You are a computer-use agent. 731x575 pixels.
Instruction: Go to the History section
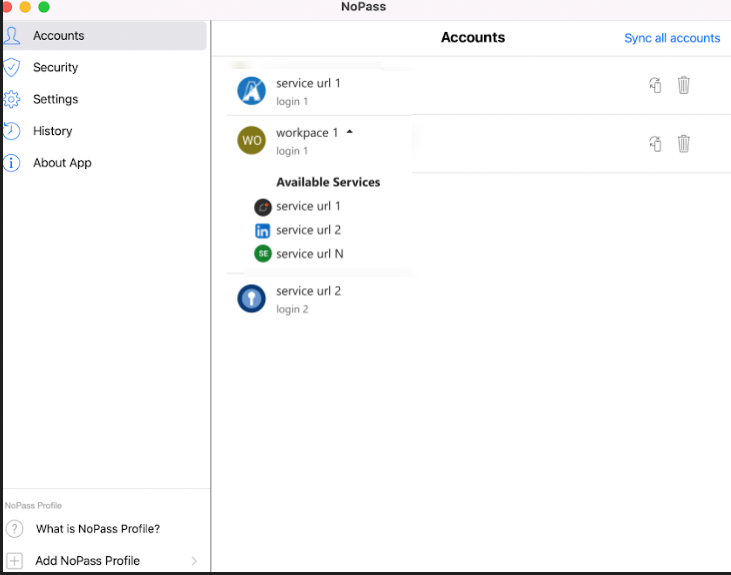point(52,131)
